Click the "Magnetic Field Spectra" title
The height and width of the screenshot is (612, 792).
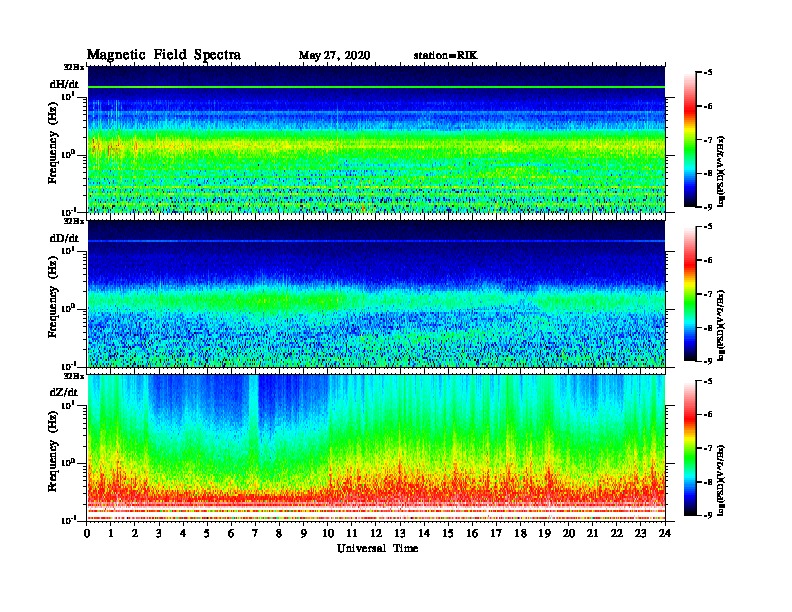point(164,55)
